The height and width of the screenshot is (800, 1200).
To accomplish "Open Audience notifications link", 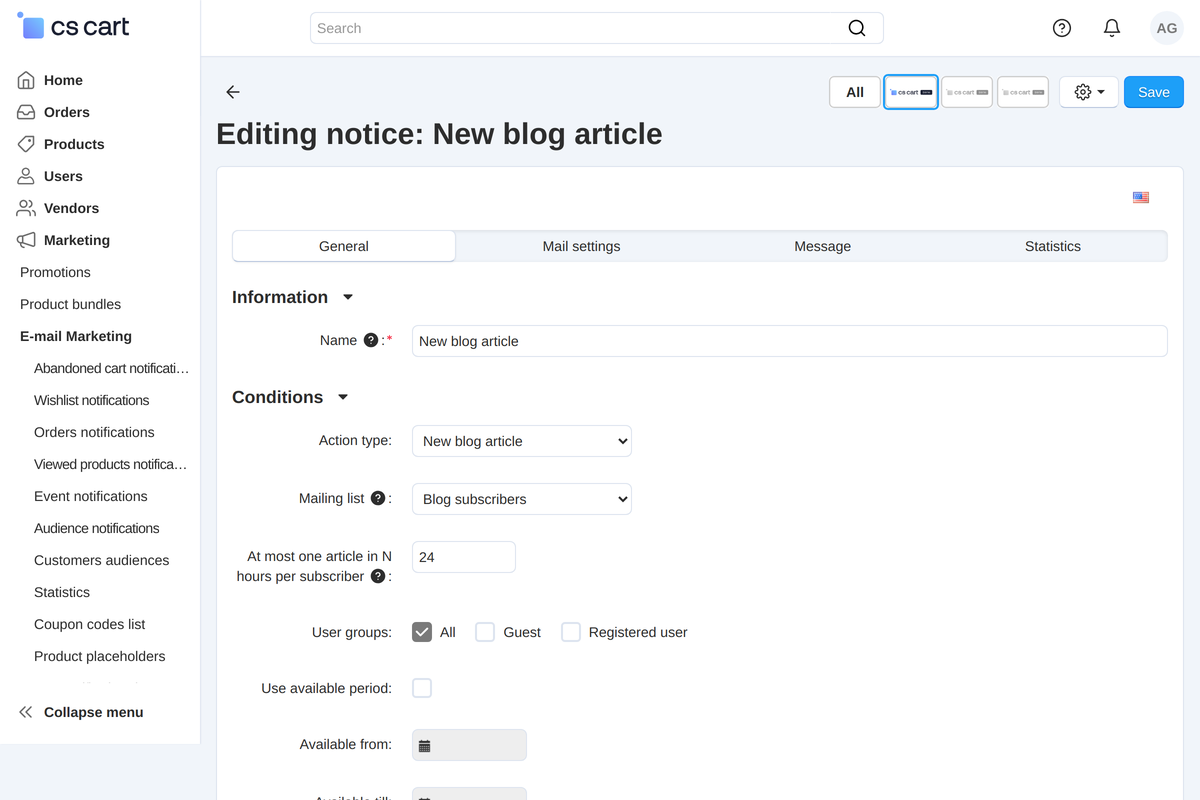I will pos(96,528).
